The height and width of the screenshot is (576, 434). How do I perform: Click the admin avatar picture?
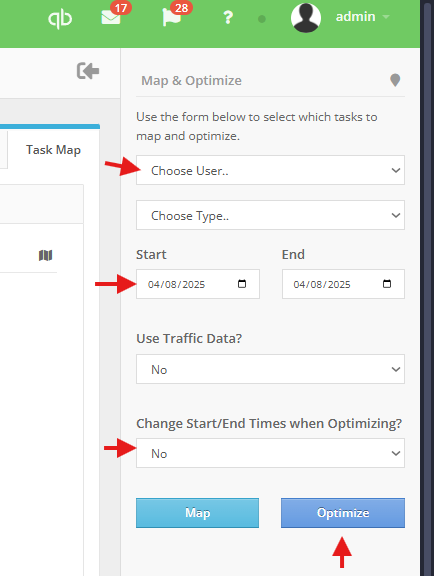pos(306,18)
